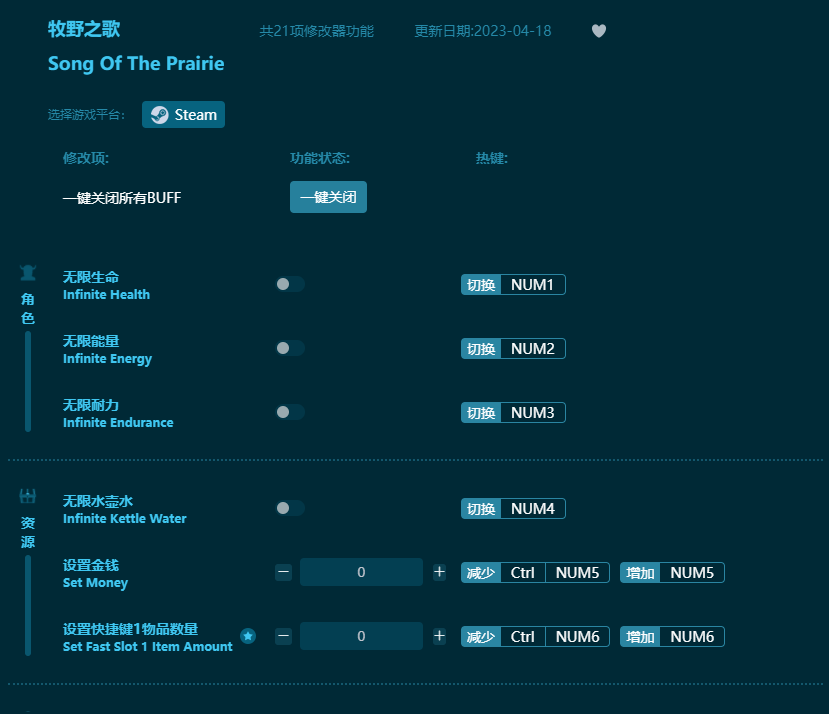Click the minus stepper for Slot 1 amount

coord(283,636)
